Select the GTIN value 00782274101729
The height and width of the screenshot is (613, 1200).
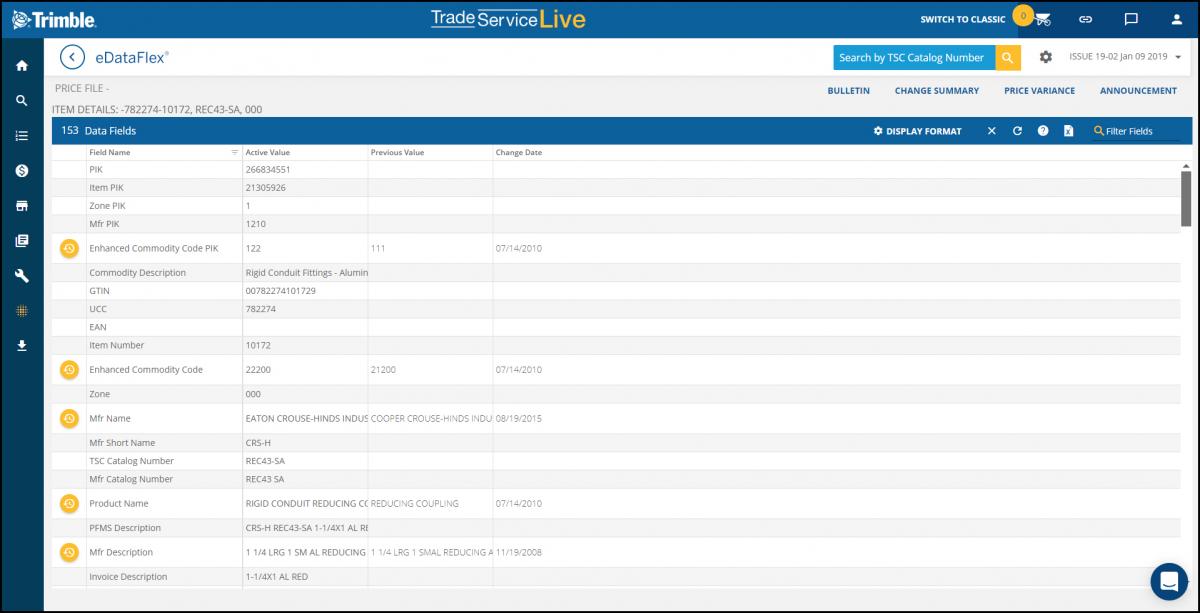(x=280, y=290)
